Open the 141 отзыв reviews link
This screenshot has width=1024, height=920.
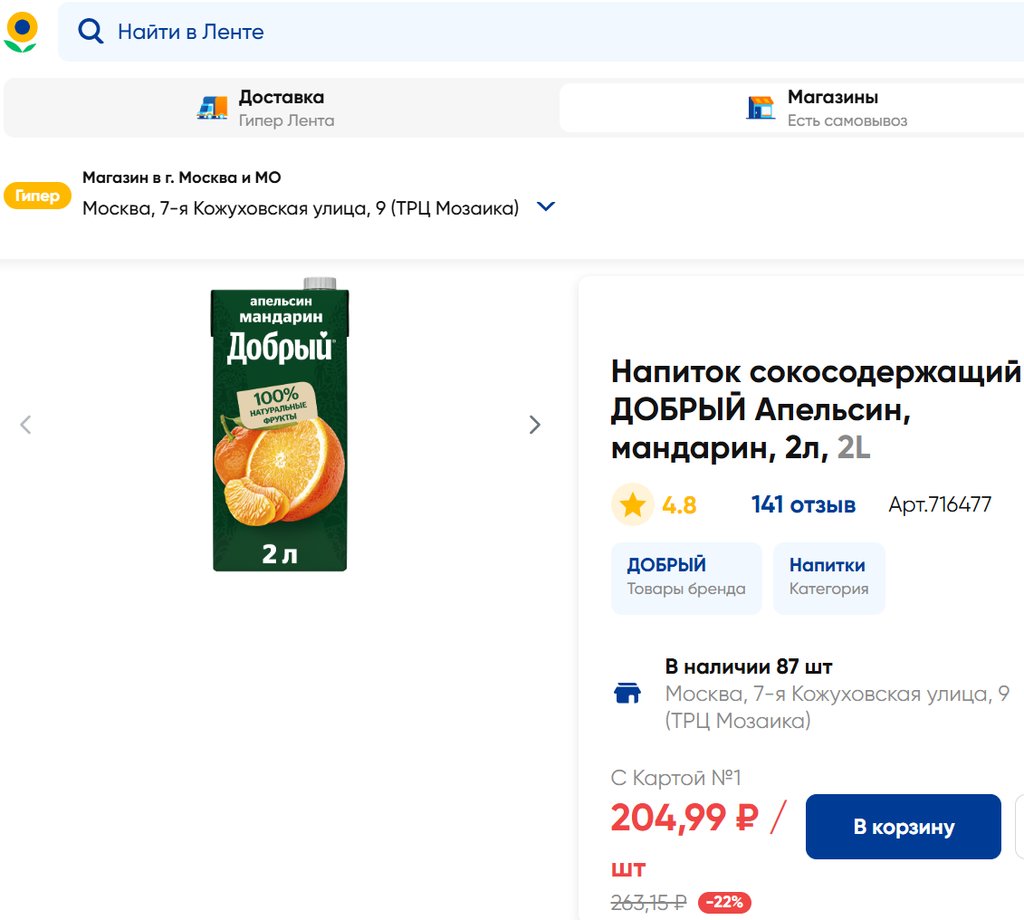tap(803, 505)
